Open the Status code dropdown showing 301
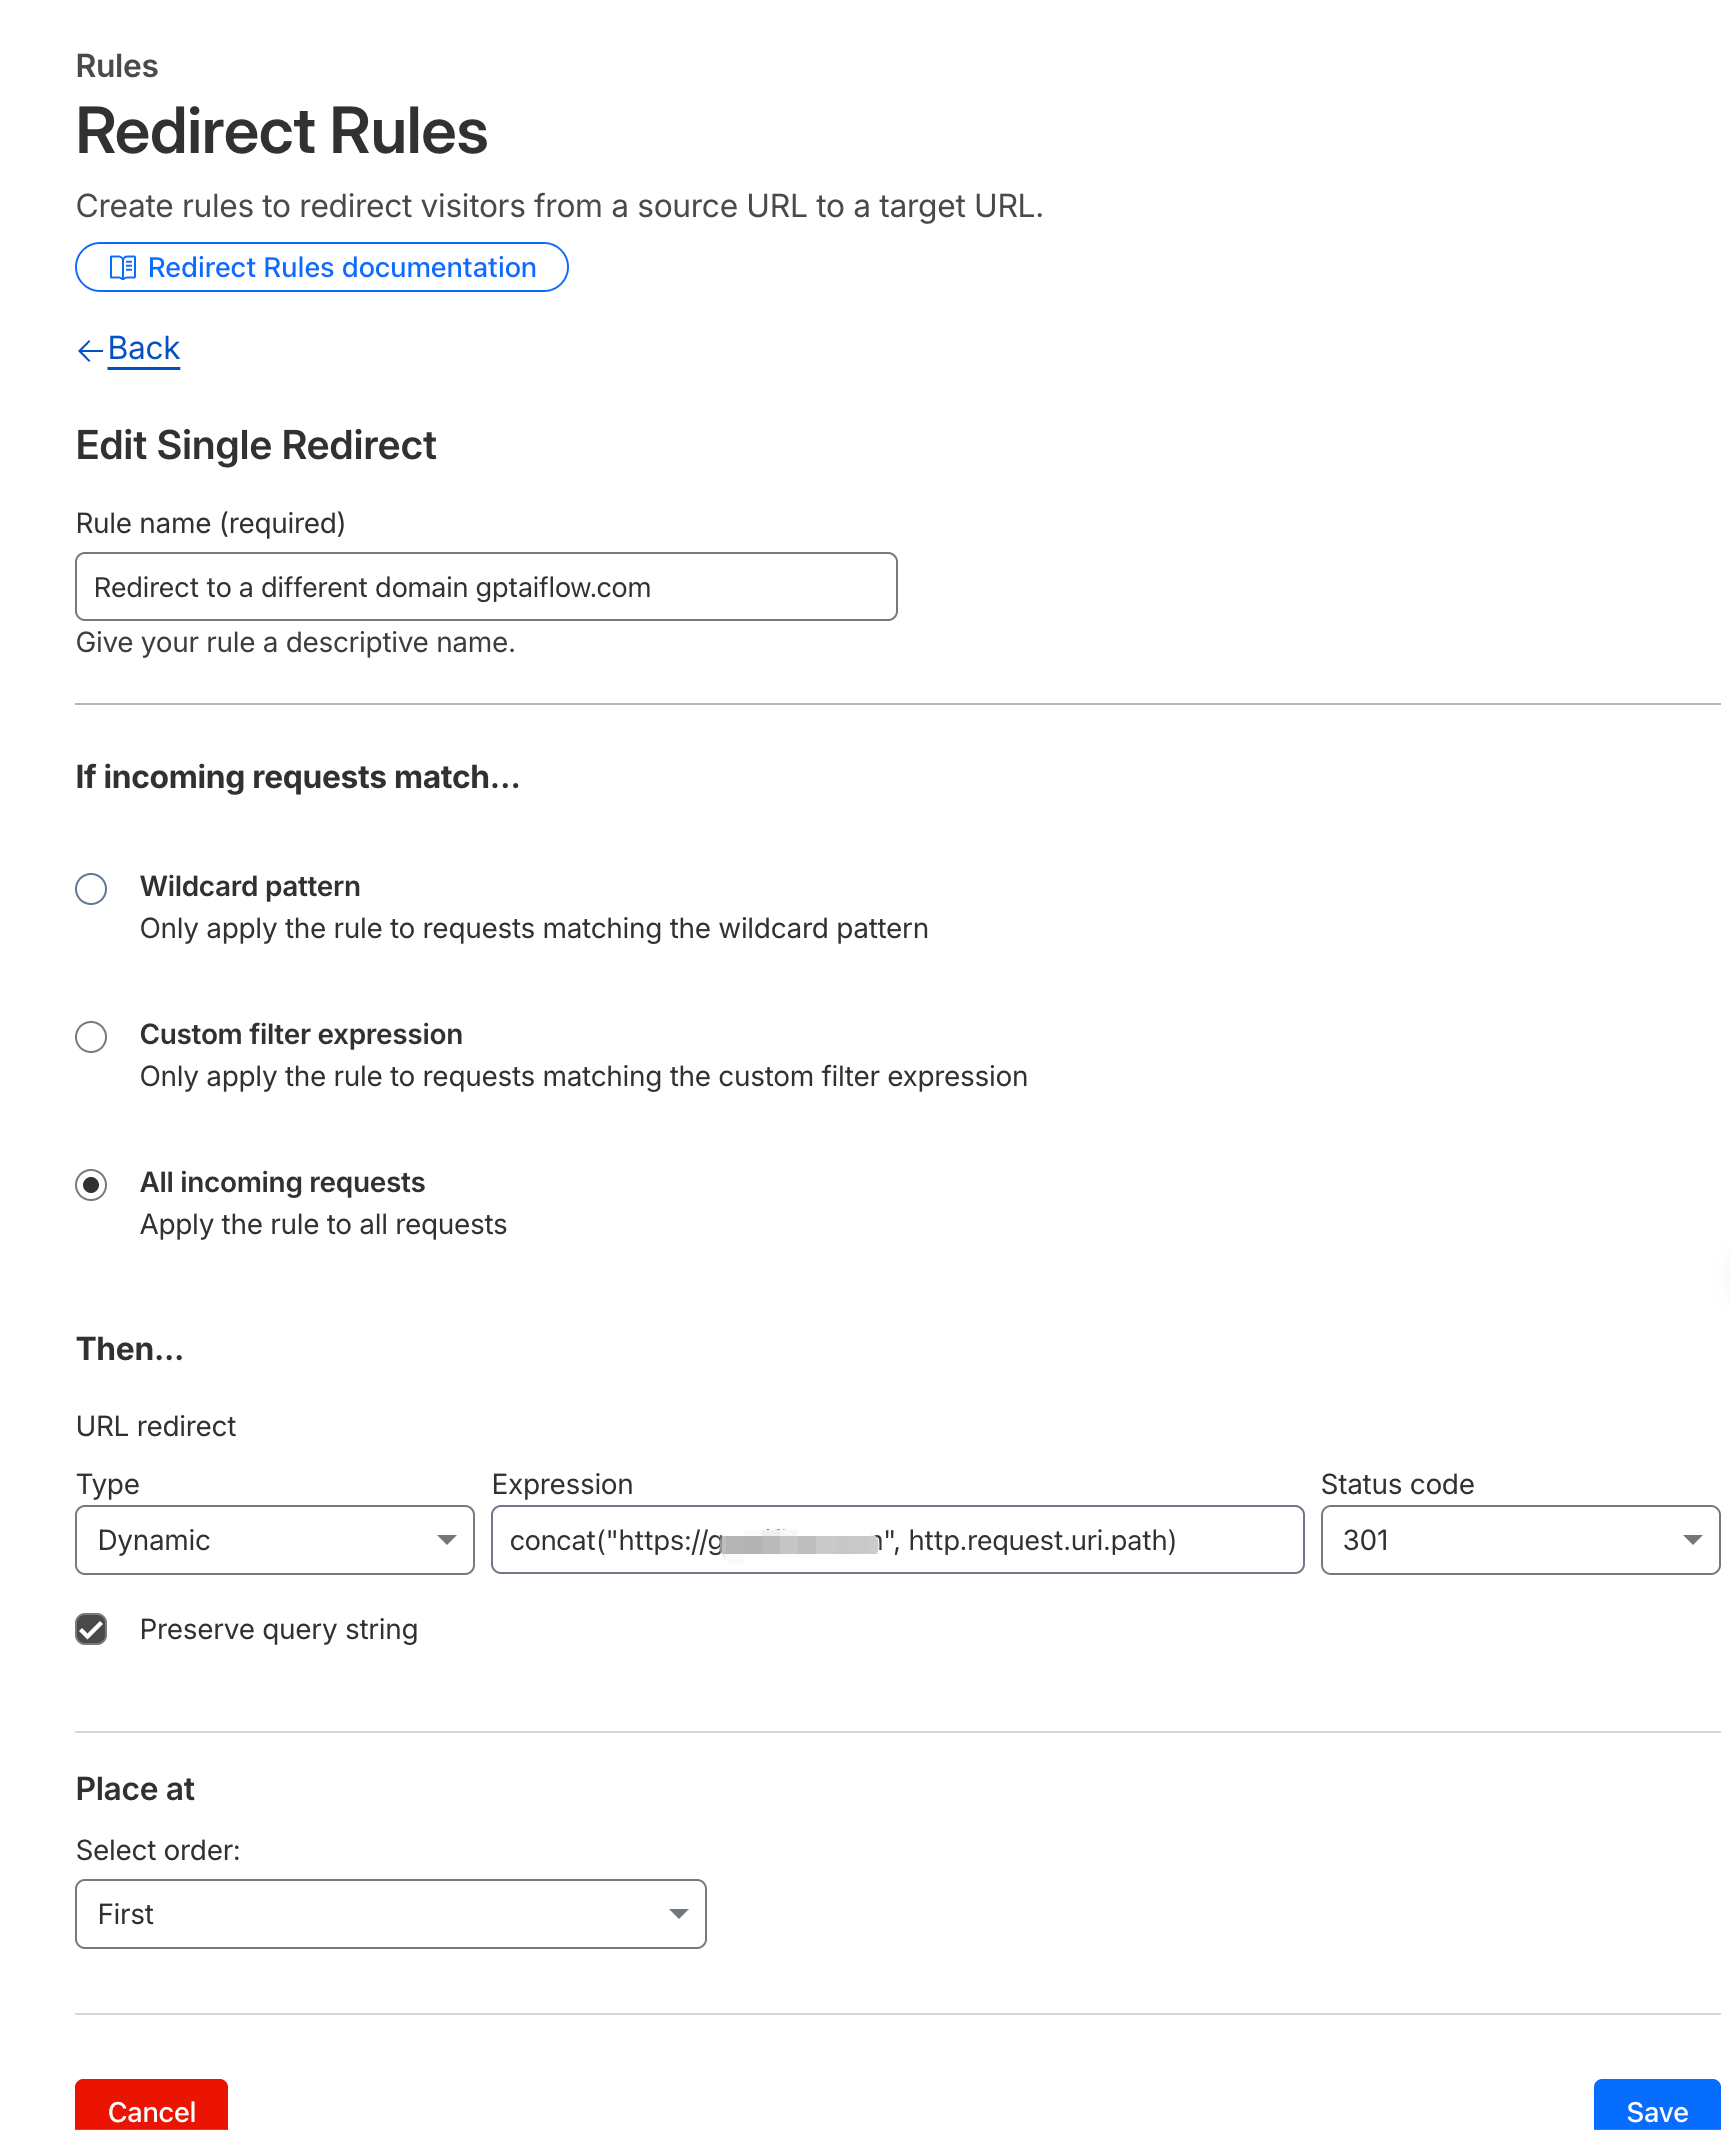Screen dimensions: 1730x2130 click(x=1500, y=1540)
